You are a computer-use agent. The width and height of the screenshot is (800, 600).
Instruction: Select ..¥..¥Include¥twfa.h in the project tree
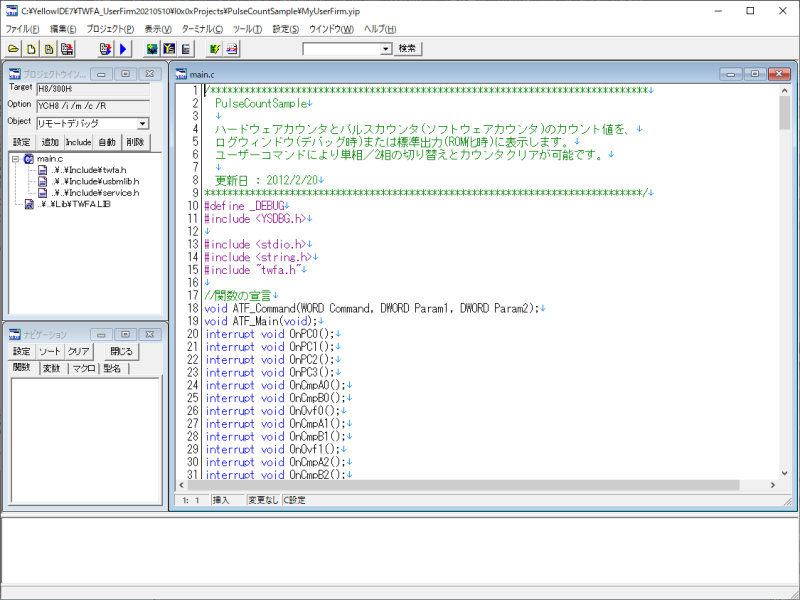pyautogui.click(x=89, y=170)
